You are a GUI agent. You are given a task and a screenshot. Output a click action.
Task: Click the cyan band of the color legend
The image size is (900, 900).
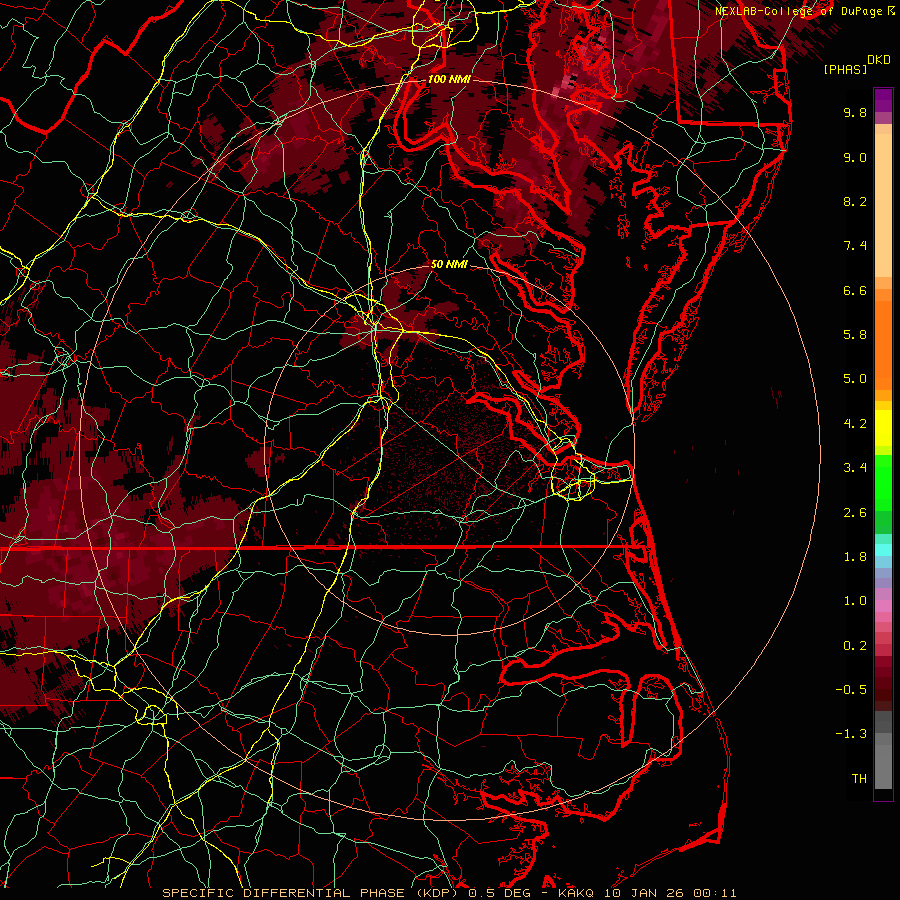[x=883, y=550]
